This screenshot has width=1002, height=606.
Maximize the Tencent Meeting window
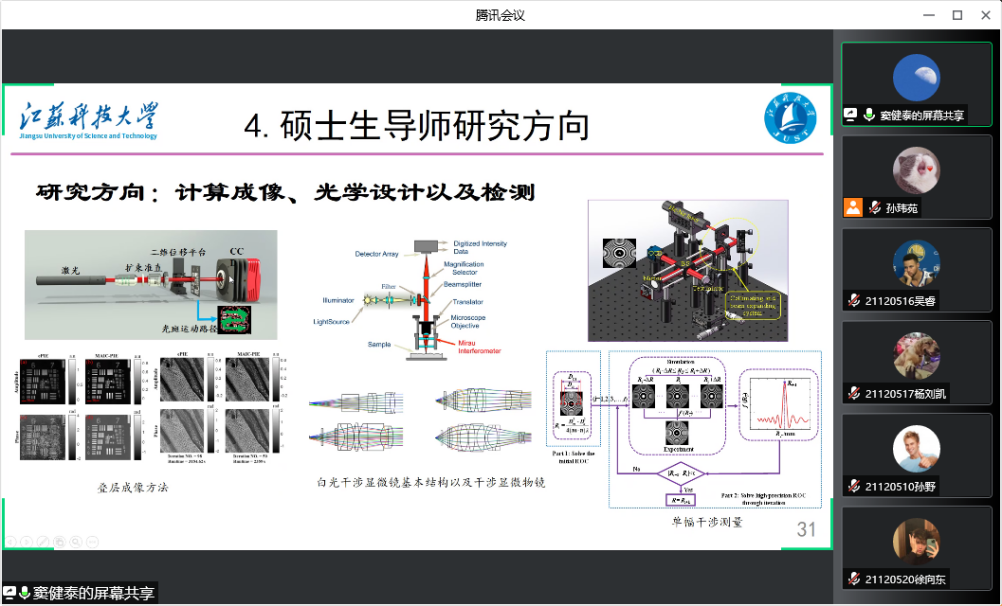pos(957,15)
